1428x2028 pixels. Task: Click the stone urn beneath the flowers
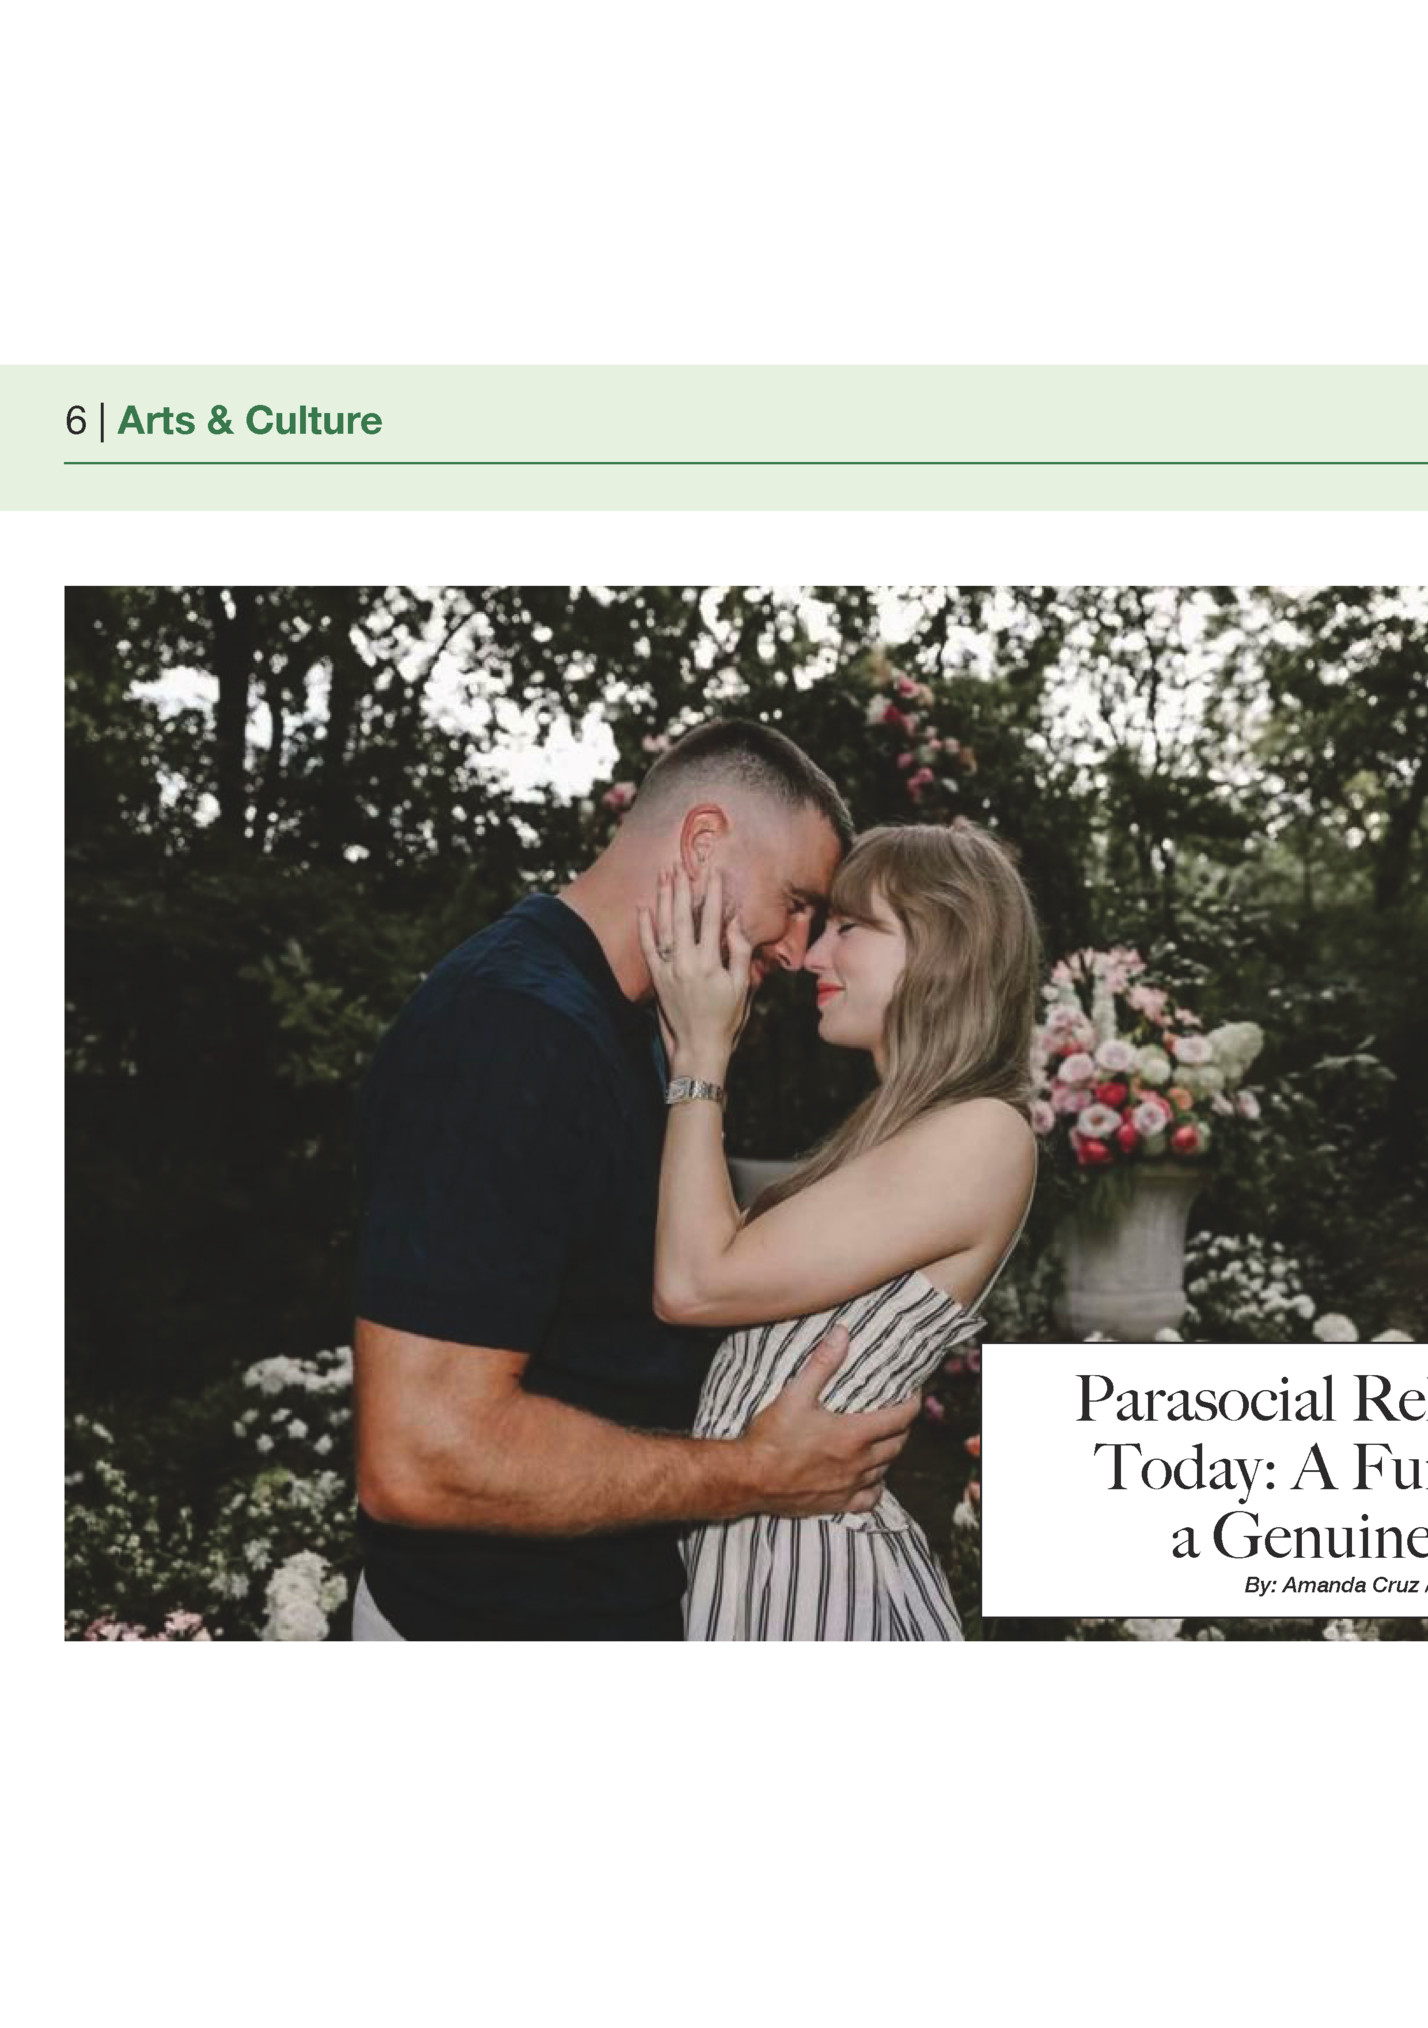(x=1126, y=1250)
